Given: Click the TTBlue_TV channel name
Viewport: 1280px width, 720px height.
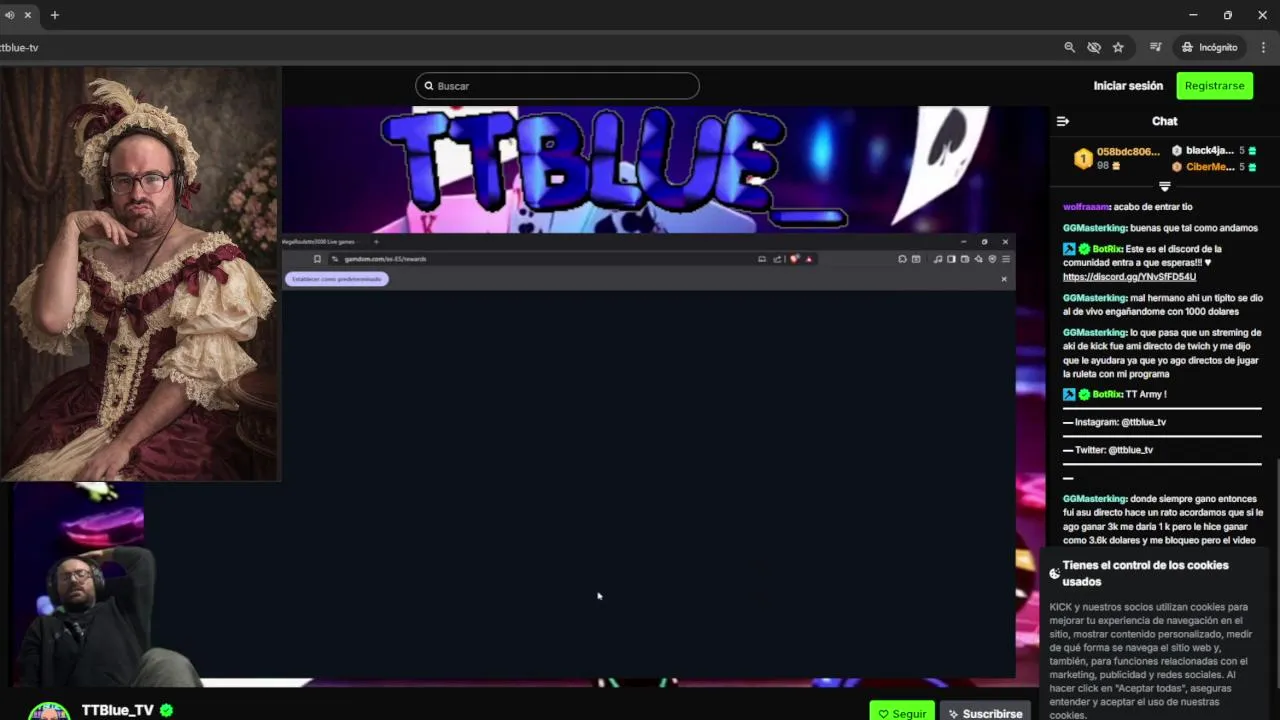Looking at the screenshot, I should 117,710.
